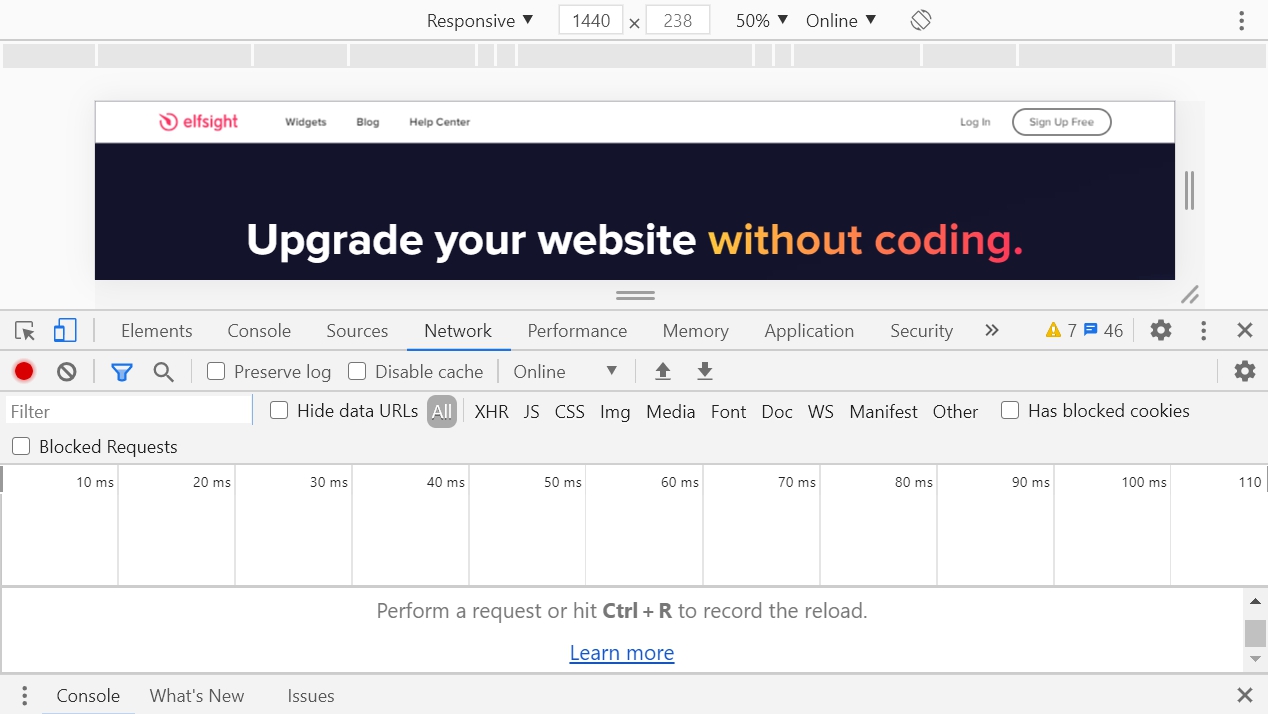The width and height of the screenshot is (1268, 714).
Task: Select the inspect element cursor tool
Action: 24,330
